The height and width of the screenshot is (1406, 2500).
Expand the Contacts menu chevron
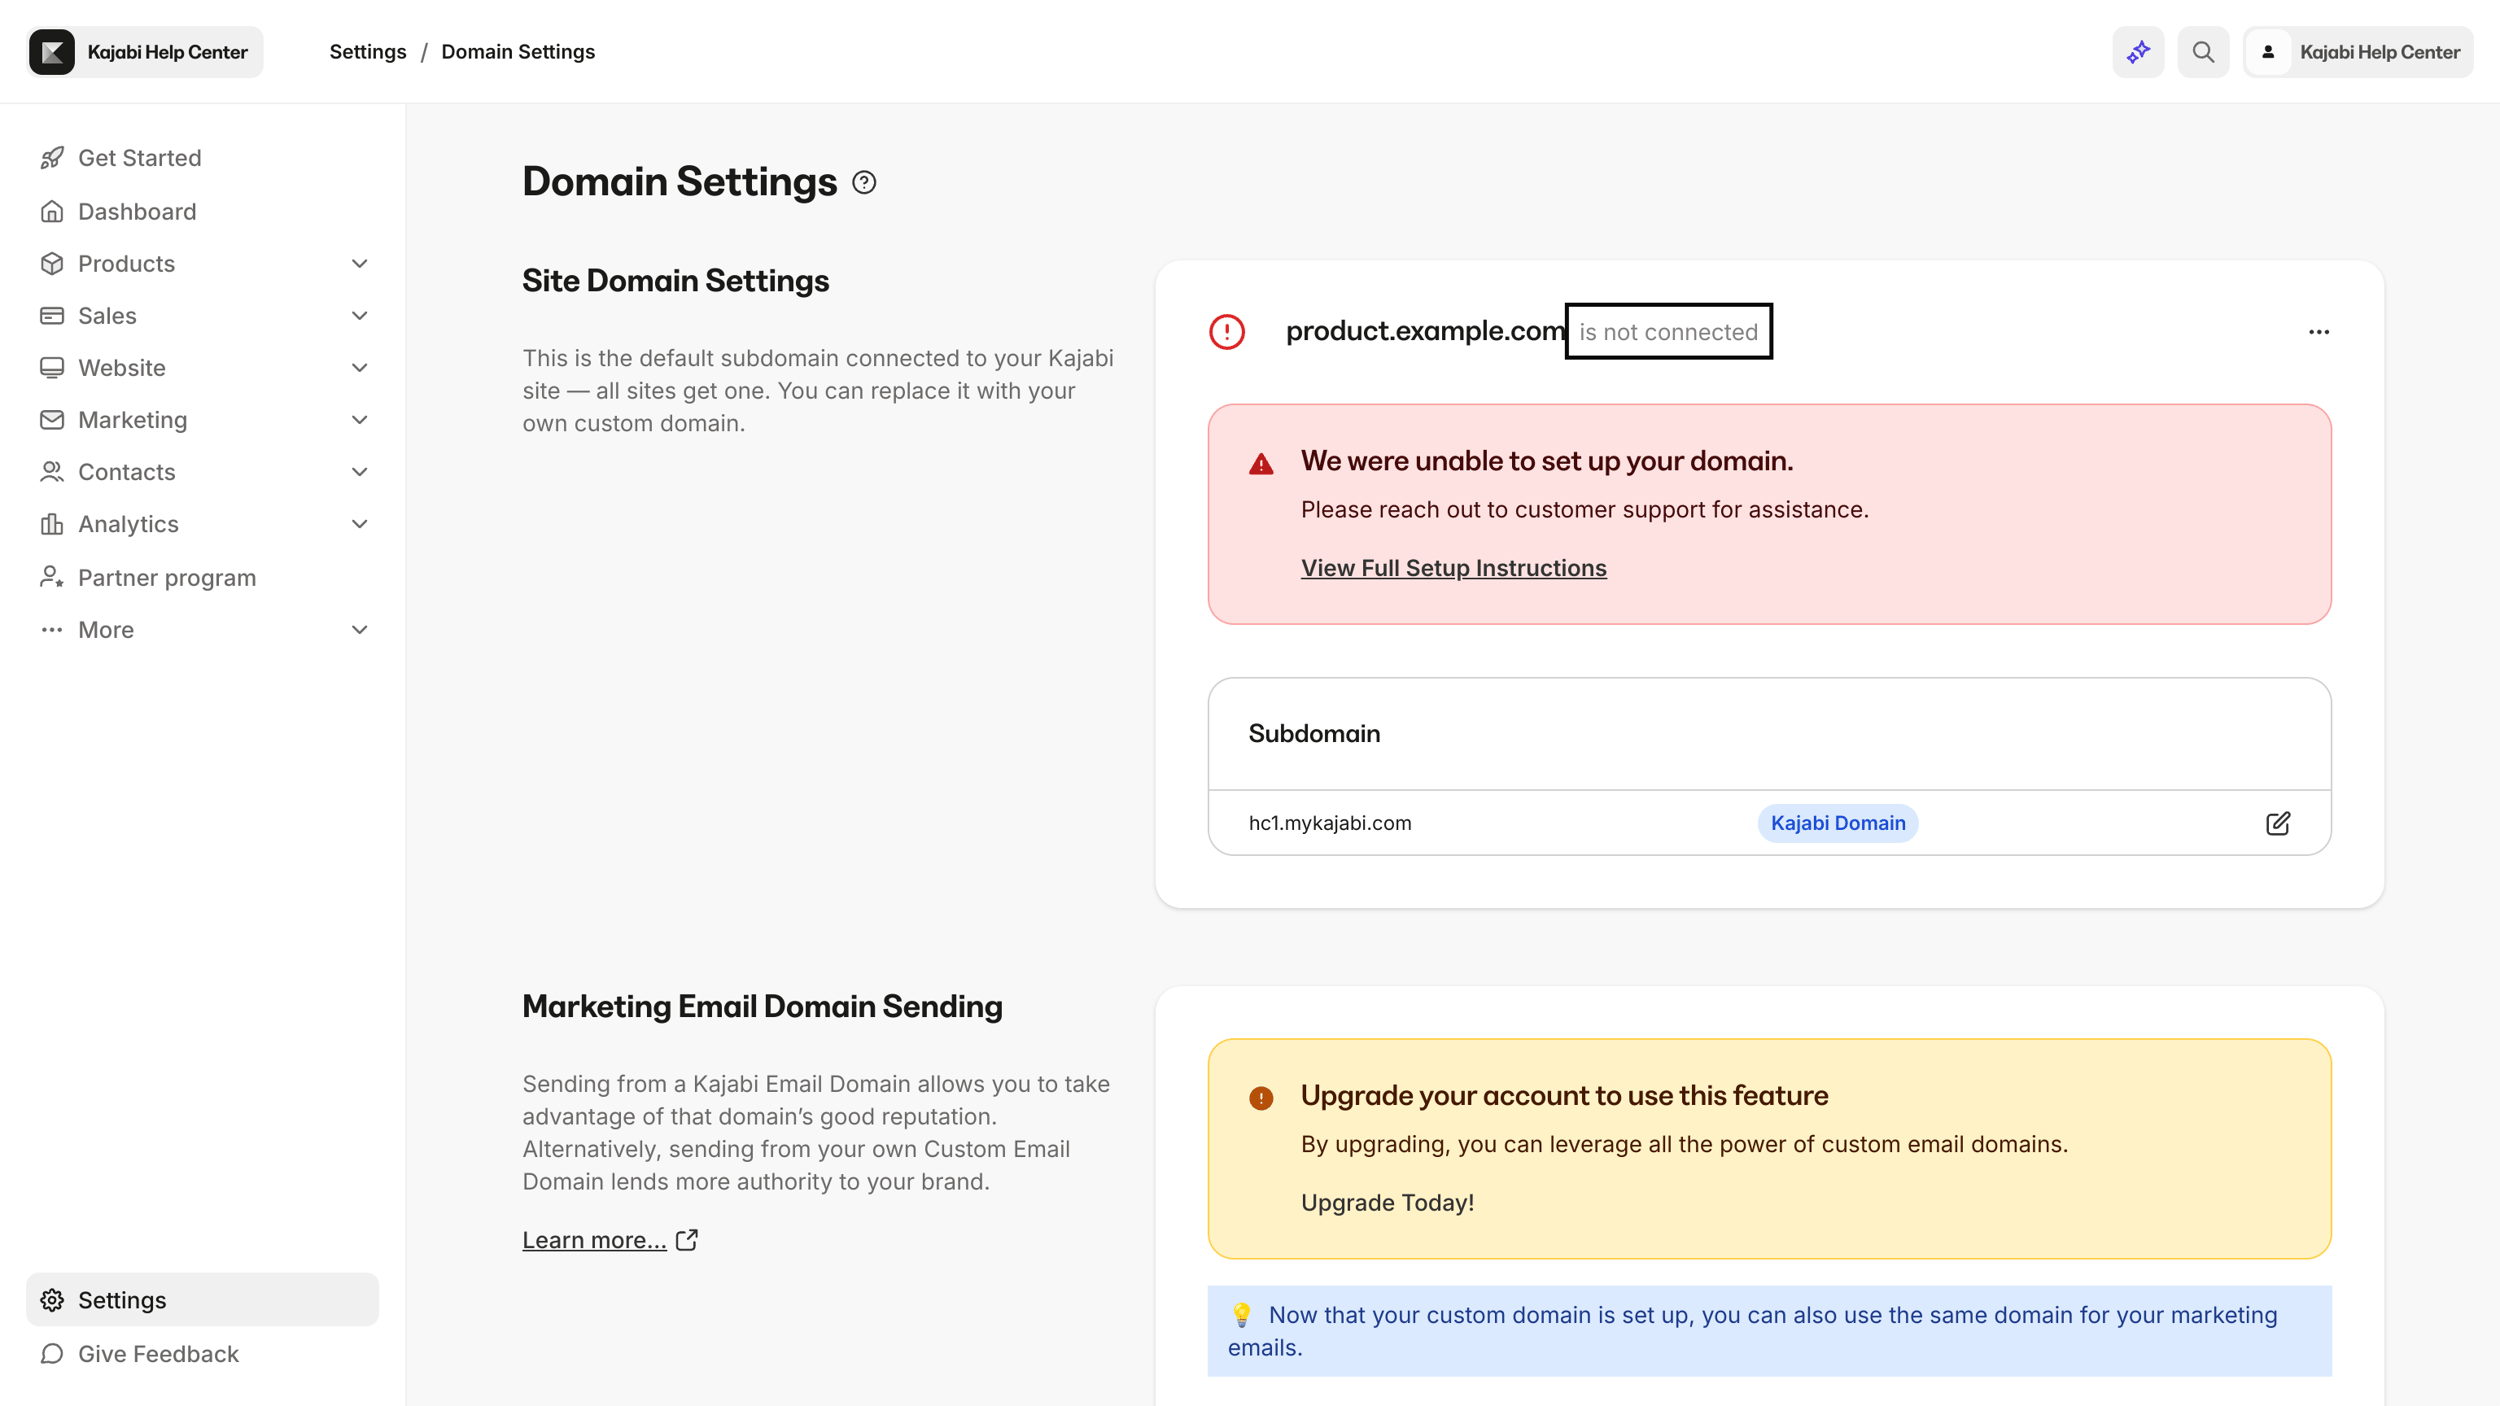360,471
